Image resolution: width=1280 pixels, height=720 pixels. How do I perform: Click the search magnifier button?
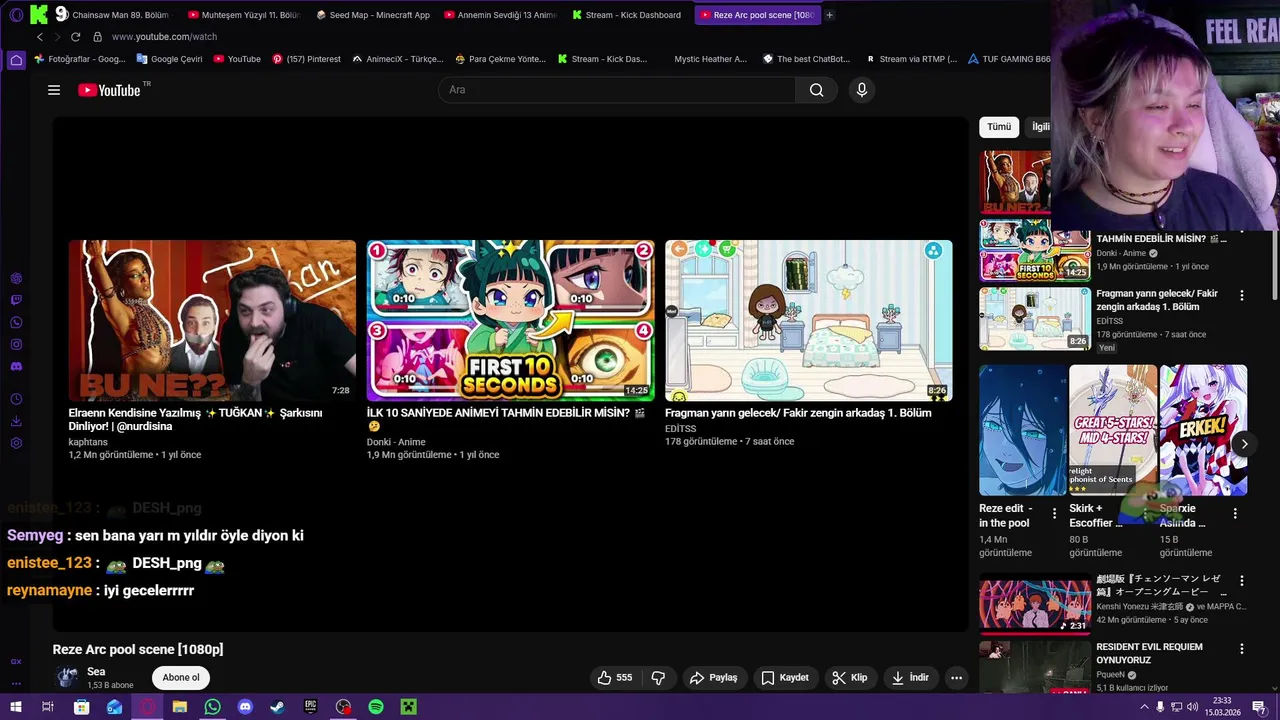[816, 90]
